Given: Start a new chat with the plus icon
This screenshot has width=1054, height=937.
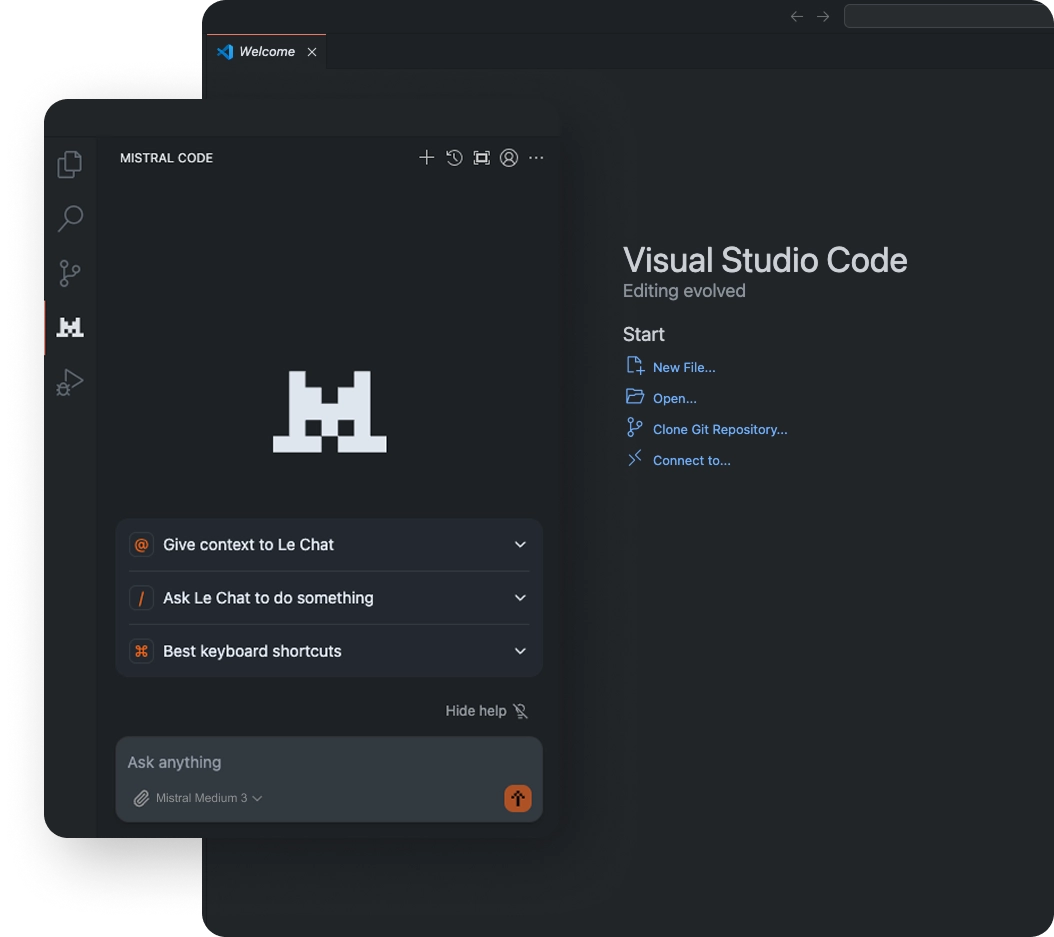Looking at the screenshot, I should tap(426, 157).
